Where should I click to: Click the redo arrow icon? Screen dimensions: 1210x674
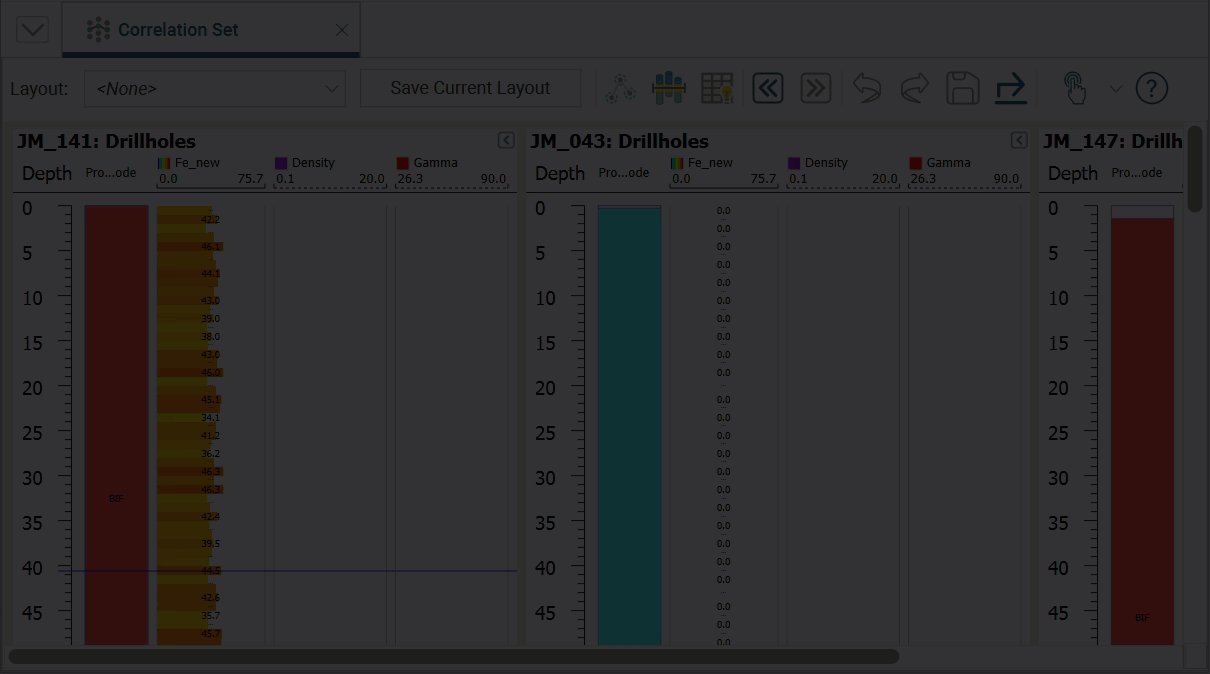(x=914, y=89)
